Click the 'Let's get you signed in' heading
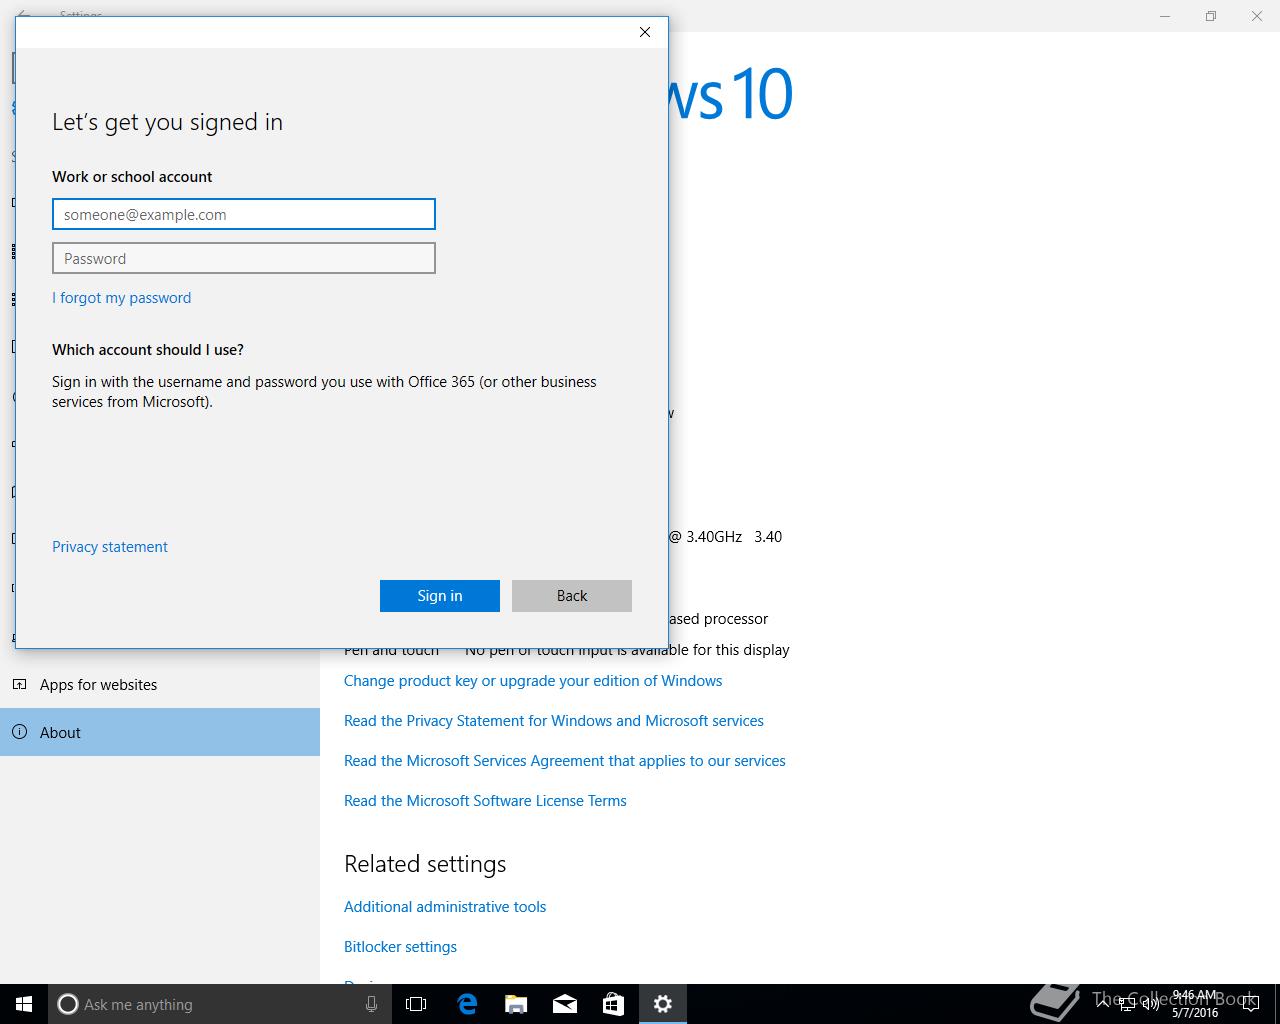This screenshot has width=1280, height=1024. coord(167,122)
